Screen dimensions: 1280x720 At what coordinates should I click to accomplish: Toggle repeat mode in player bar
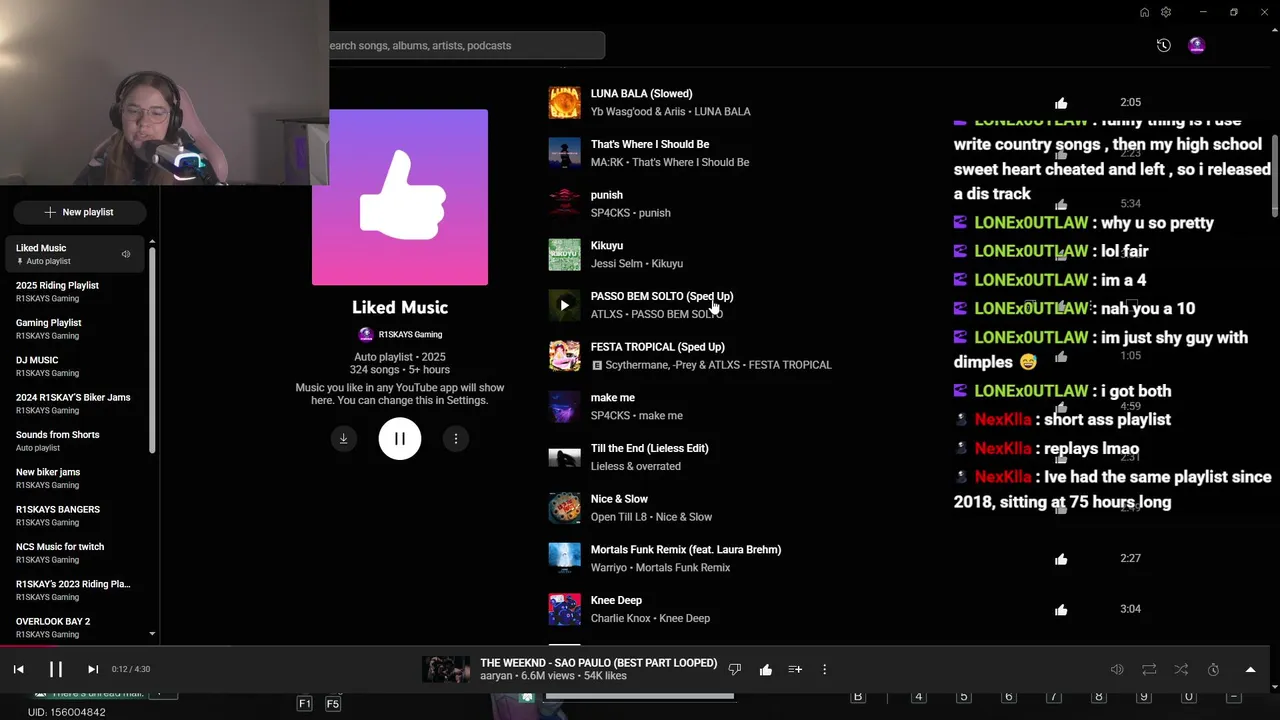coord(1149,669)
